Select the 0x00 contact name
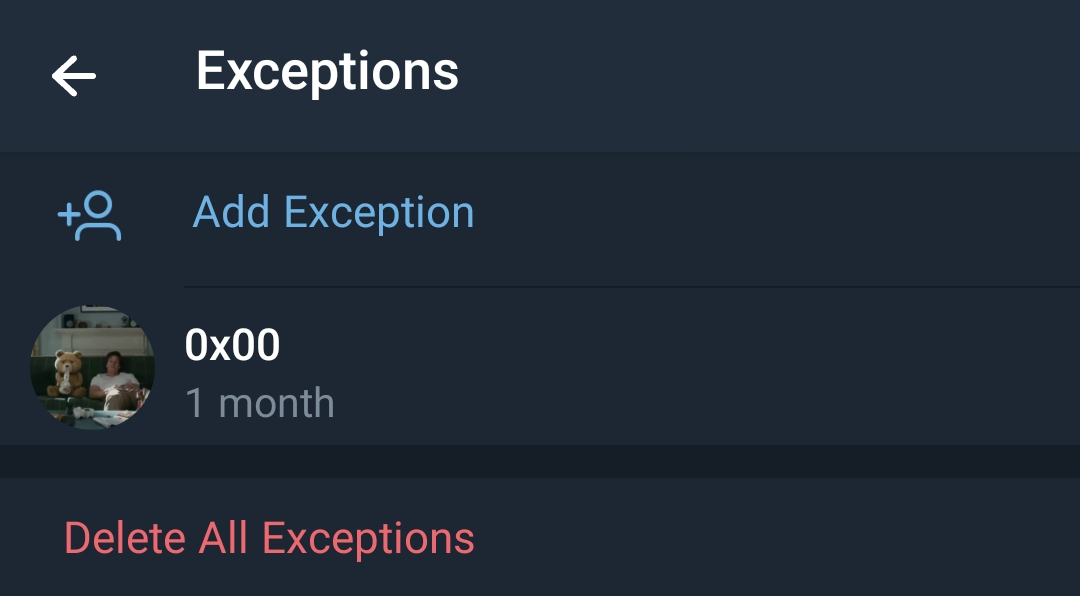The image size is (1080, 596). click(232, 346)
